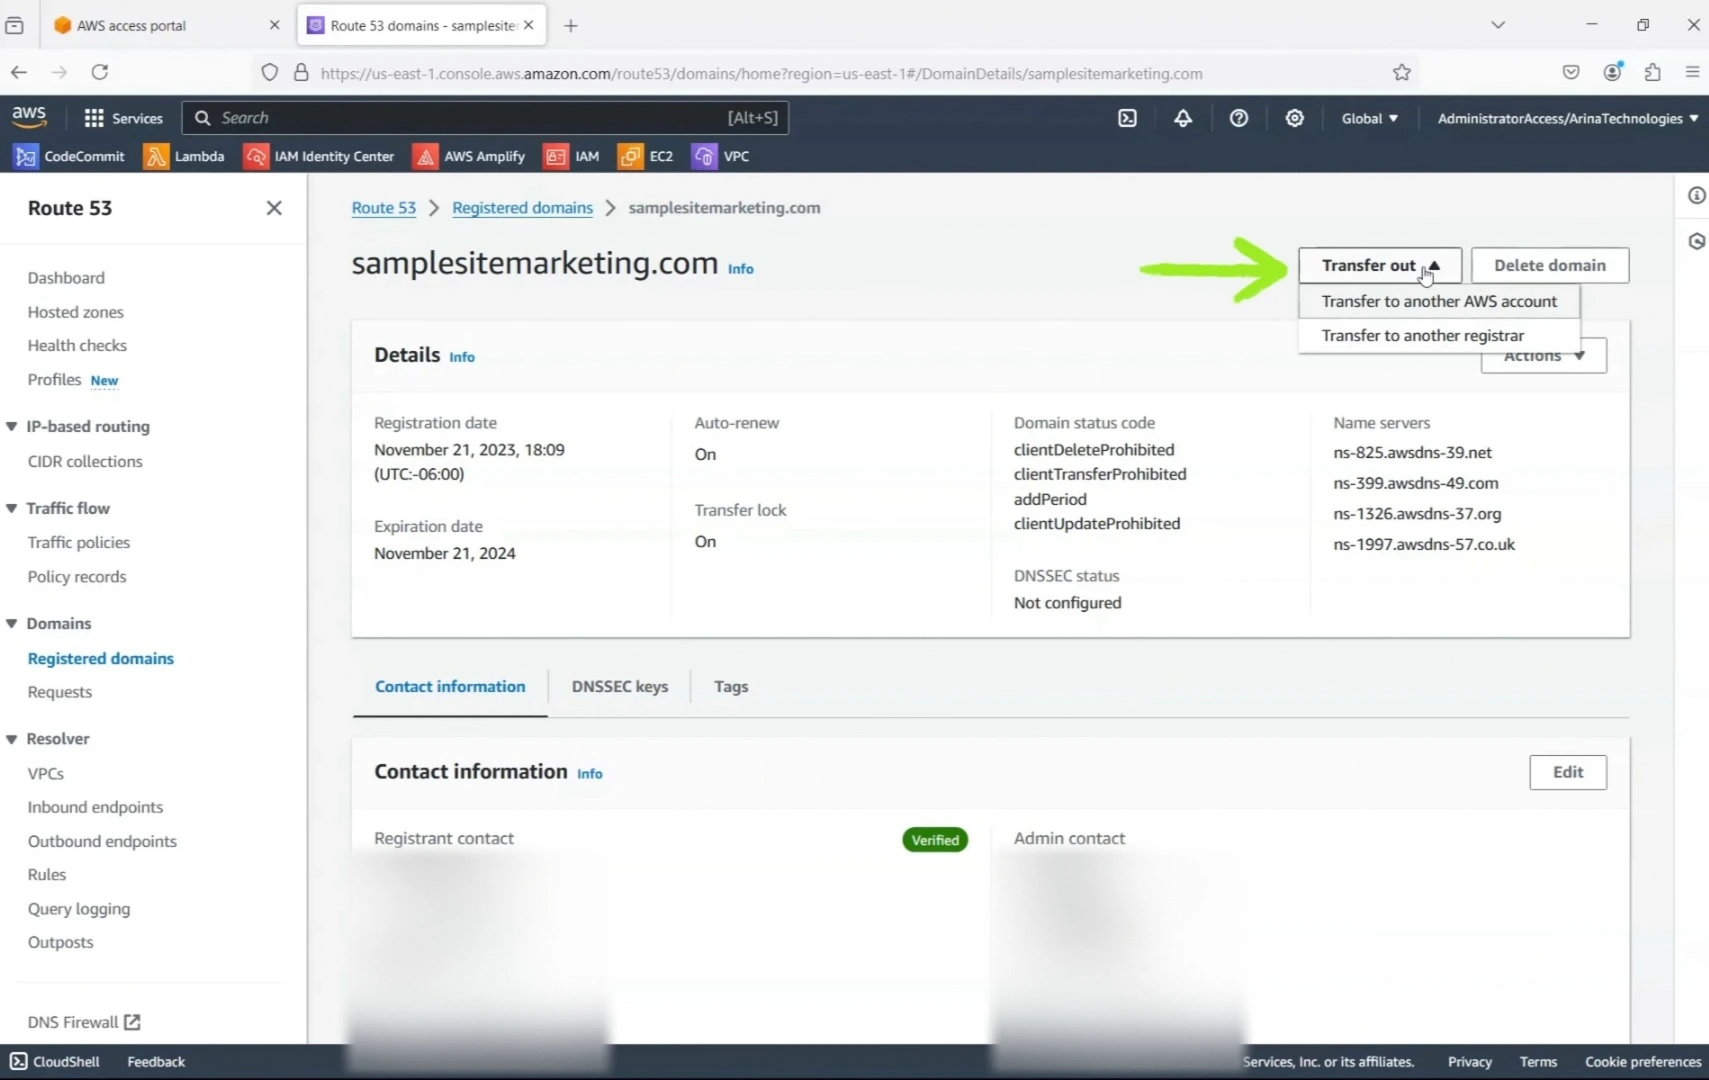Reload the browser page
1709x1080 pixels.
coord(100,72)
